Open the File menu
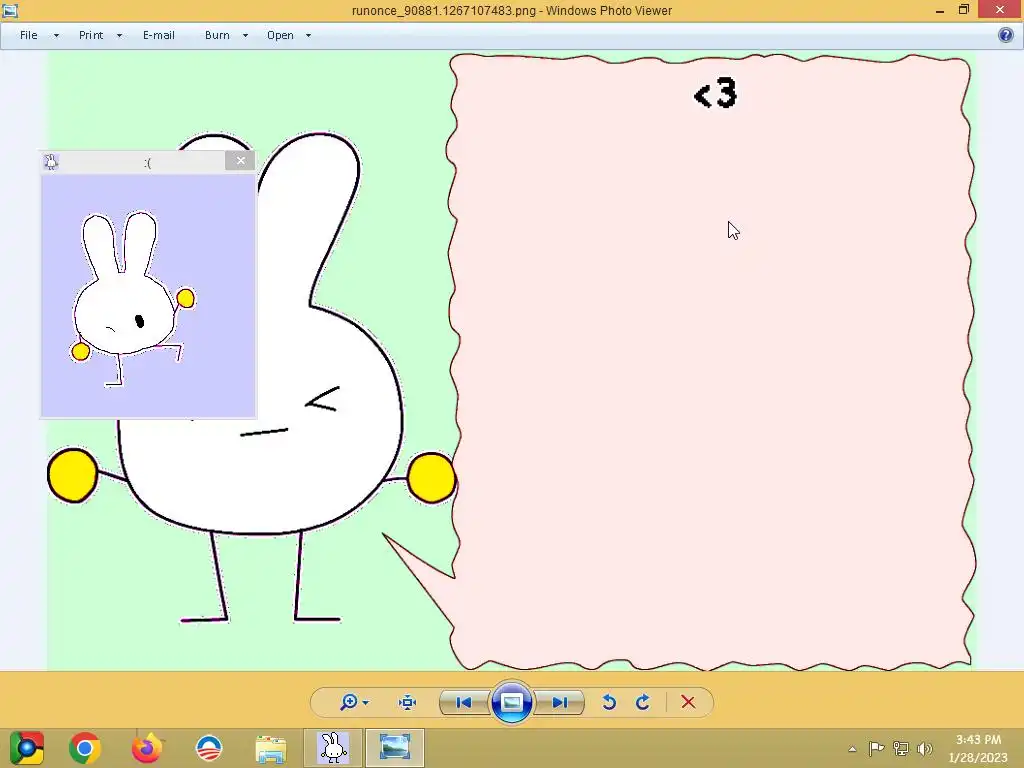Image resolution: width=1024 pixels, height=768 pixels. tap(29, 35)
